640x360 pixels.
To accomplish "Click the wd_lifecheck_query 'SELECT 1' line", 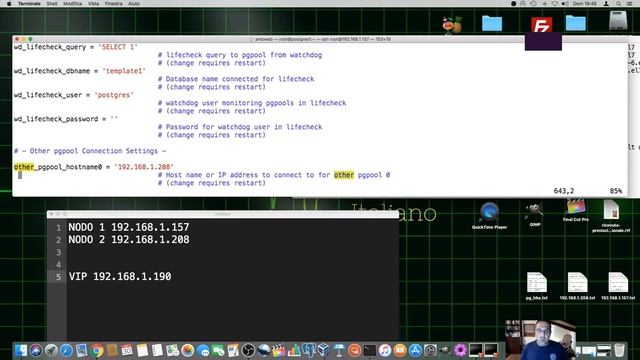I will coord(76,47).
